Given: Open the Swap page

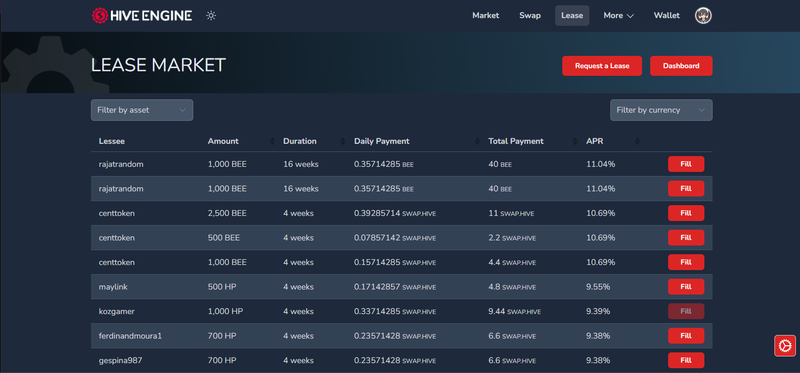Looking at the screenshot, I should [530, 16].
